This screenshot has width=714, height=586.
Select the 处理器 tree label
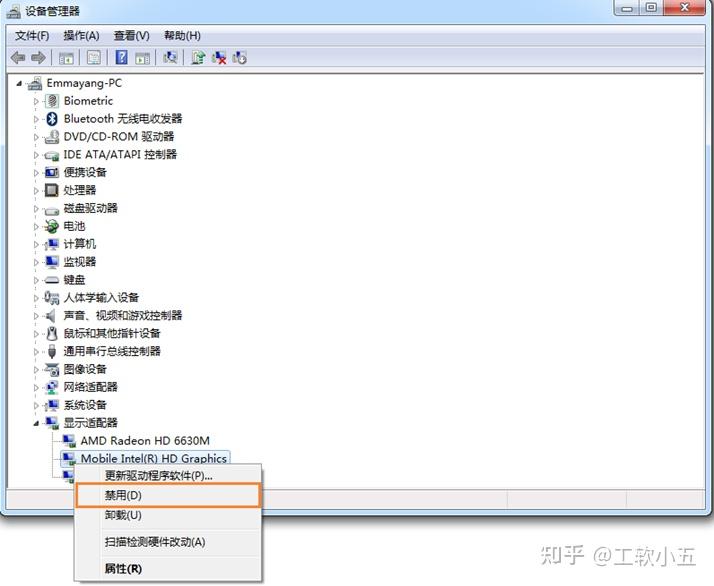(x=80, y=190)
